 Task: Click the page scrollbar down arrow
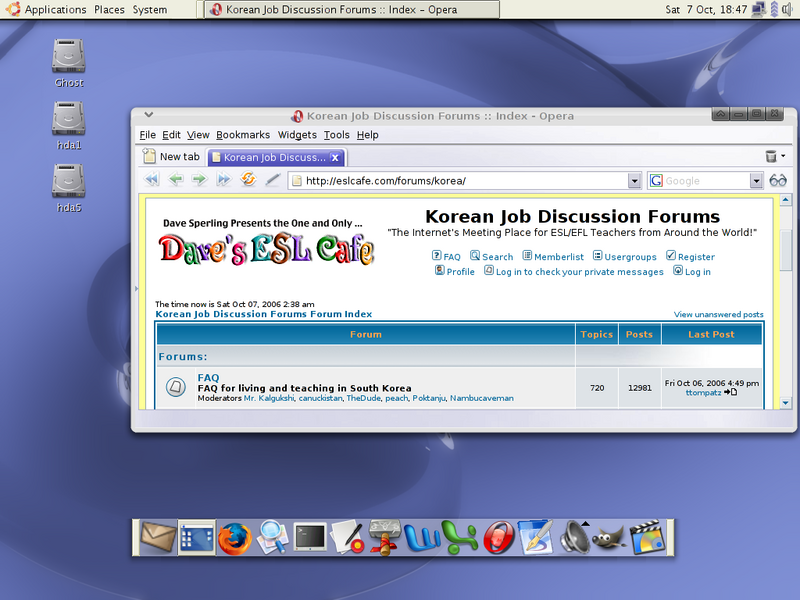click(786, 403)
